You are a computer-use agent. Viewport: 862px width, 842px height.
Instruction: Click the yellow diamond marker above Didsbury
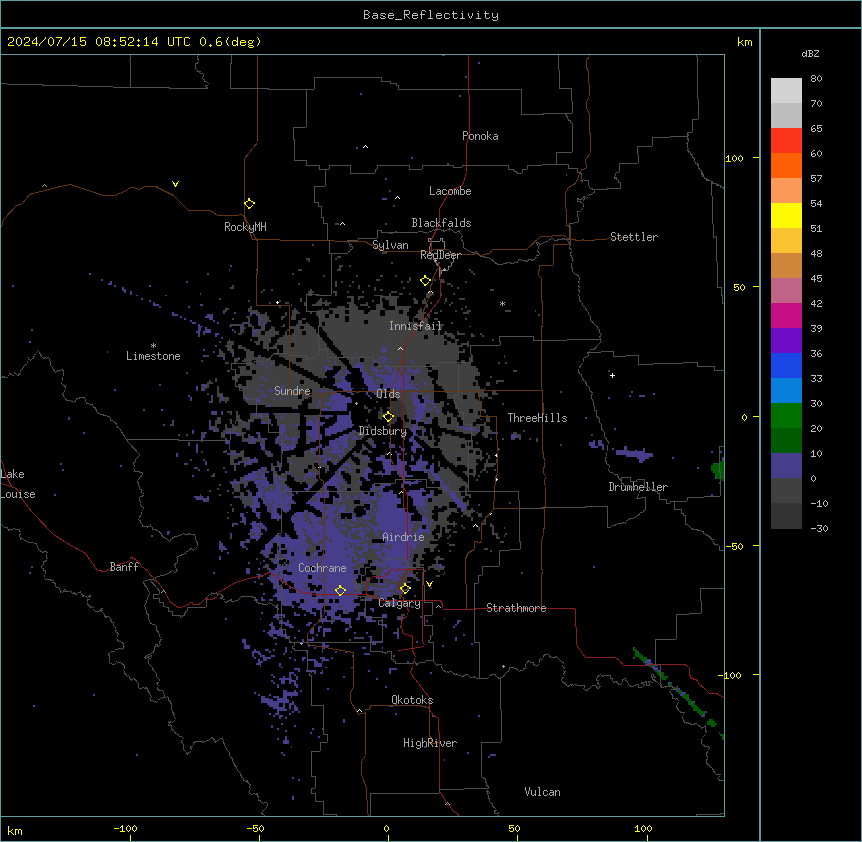point(388,417)
